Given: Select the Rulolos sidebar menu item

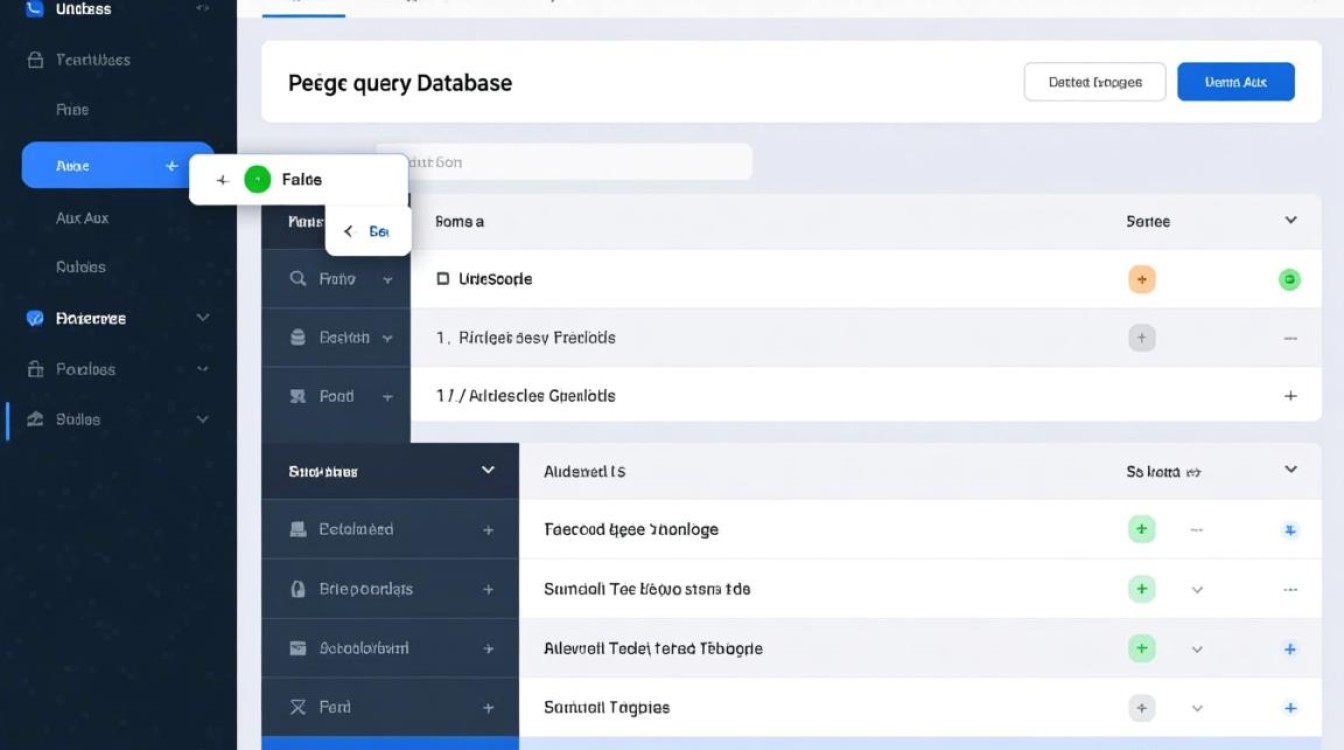Looking at the screenshot, I should point(80,267).
